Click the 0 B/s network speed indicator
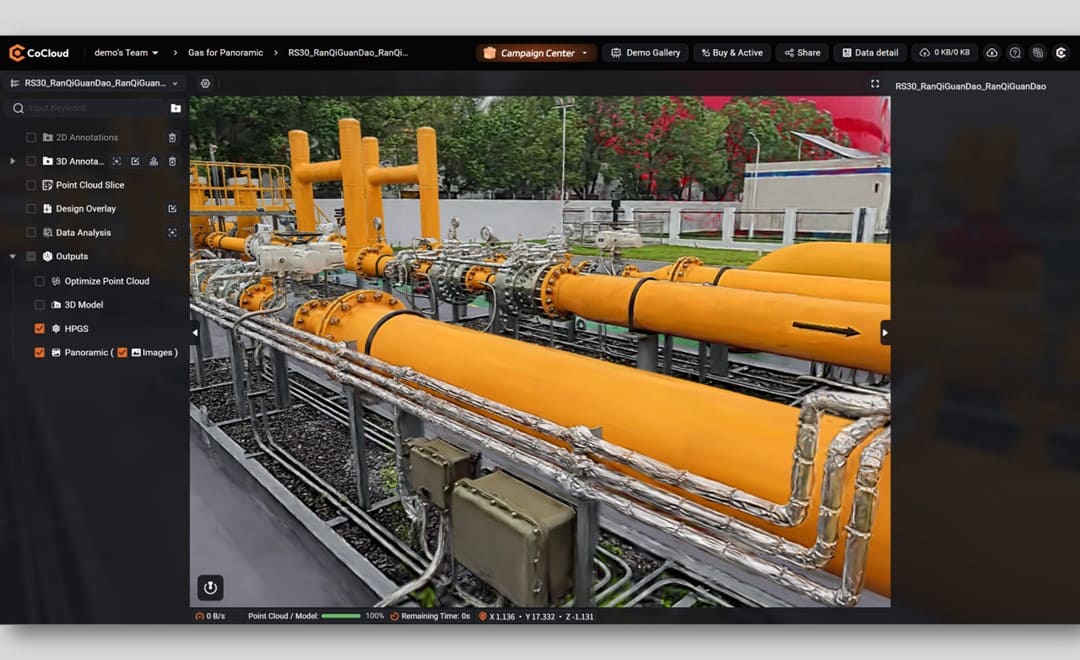 pos(211,616)
